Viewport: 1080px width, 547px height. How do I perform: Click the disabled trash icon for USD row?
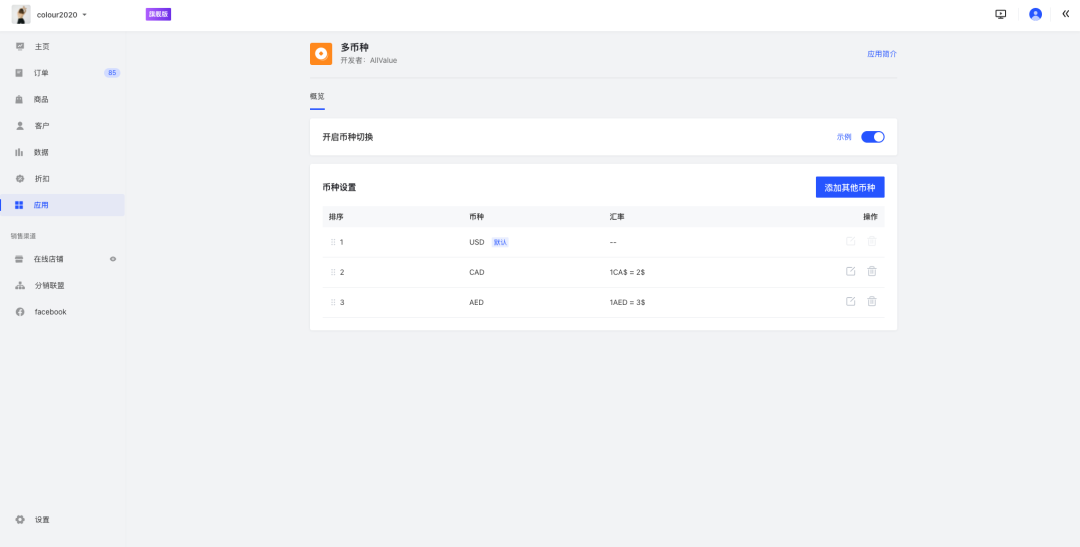(872, 241)
